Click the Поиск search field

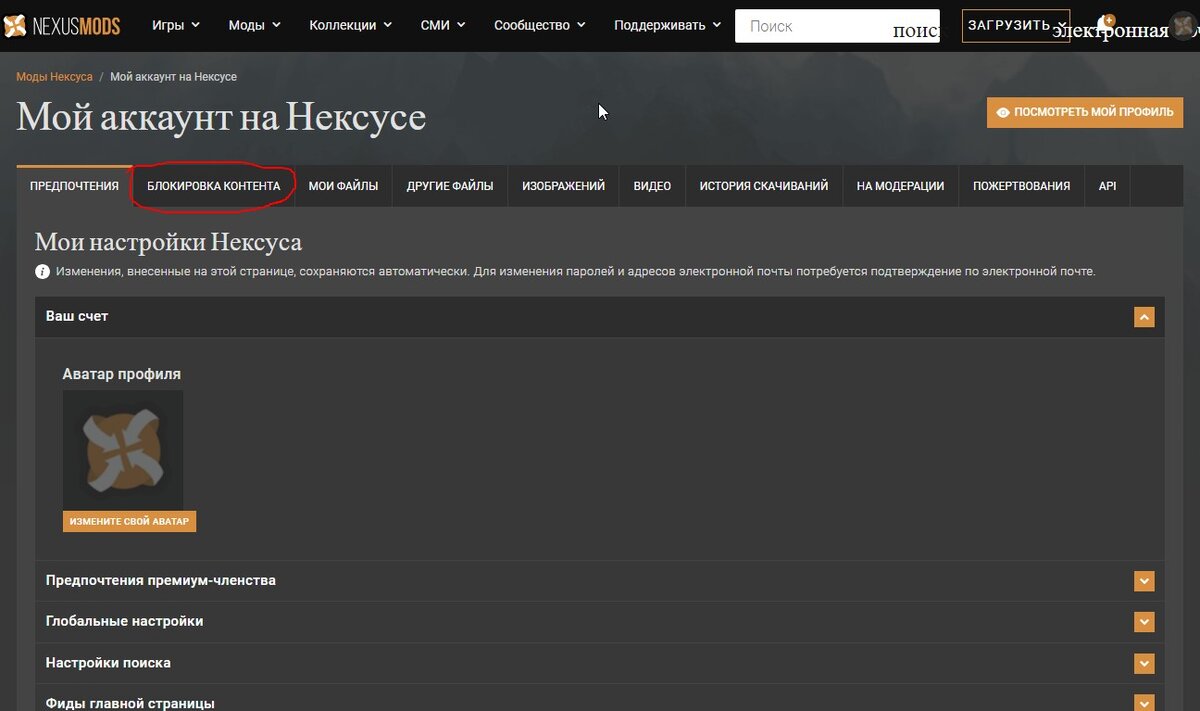(837, 26)
